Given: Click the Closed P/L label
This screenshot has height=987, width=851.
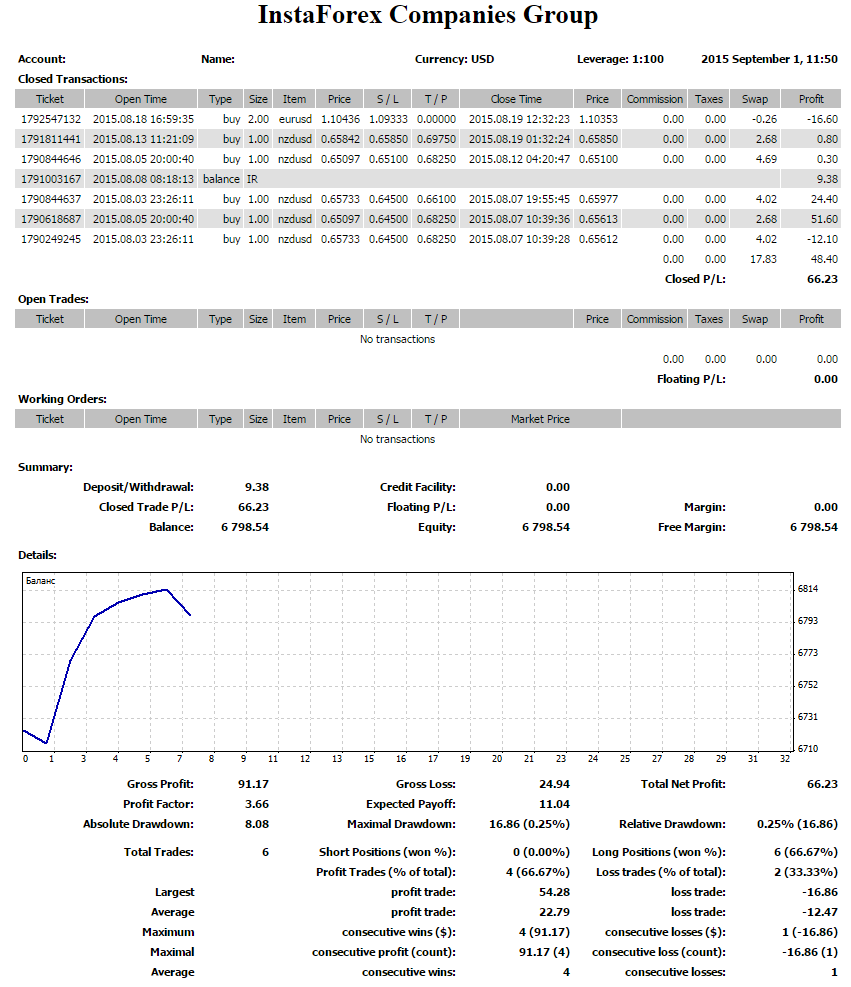Looking at the screenshot, I should tap(695, 279).
